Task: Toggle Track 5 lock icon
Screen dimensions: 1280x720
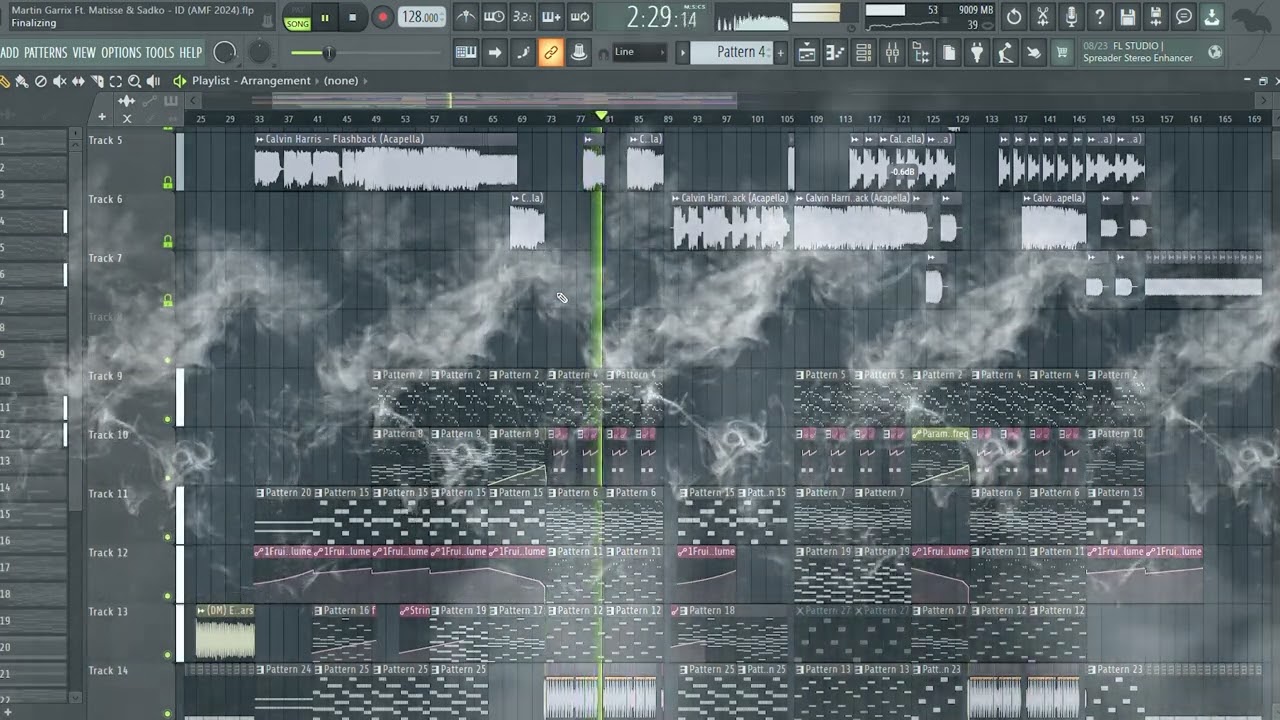Action: [x=168, y=183]
